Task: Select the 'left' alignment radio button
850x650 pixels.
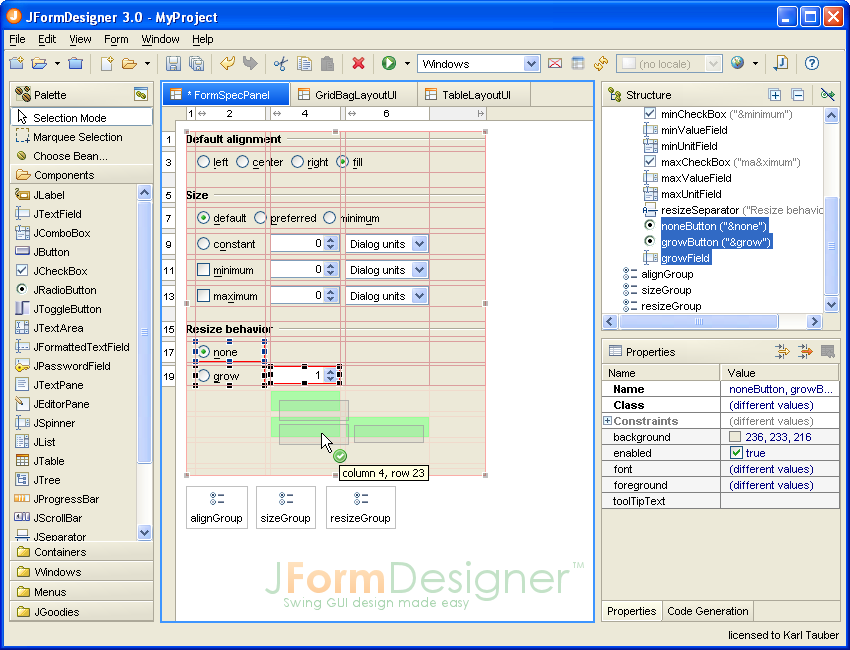Action: pyautogui.click(x=203, y=162)
